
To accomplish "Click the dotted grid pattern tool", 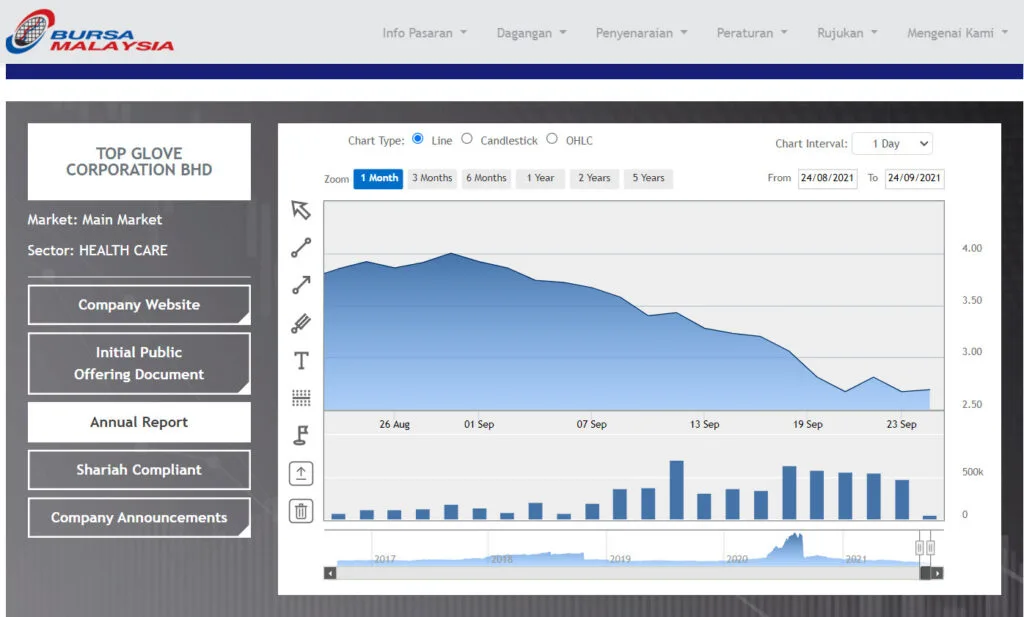I will click(x=301, y=398).
